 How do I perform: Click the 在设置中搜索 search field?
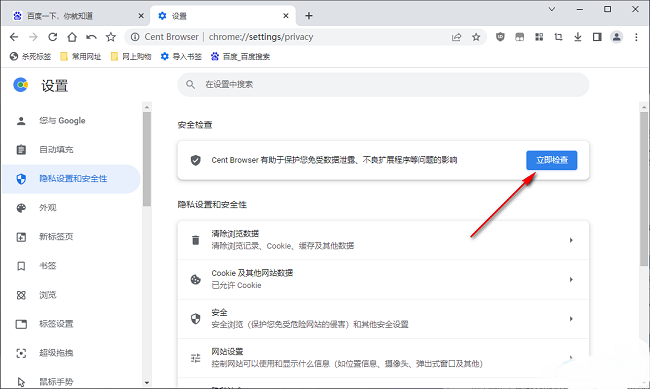click(x=383, y=85)
